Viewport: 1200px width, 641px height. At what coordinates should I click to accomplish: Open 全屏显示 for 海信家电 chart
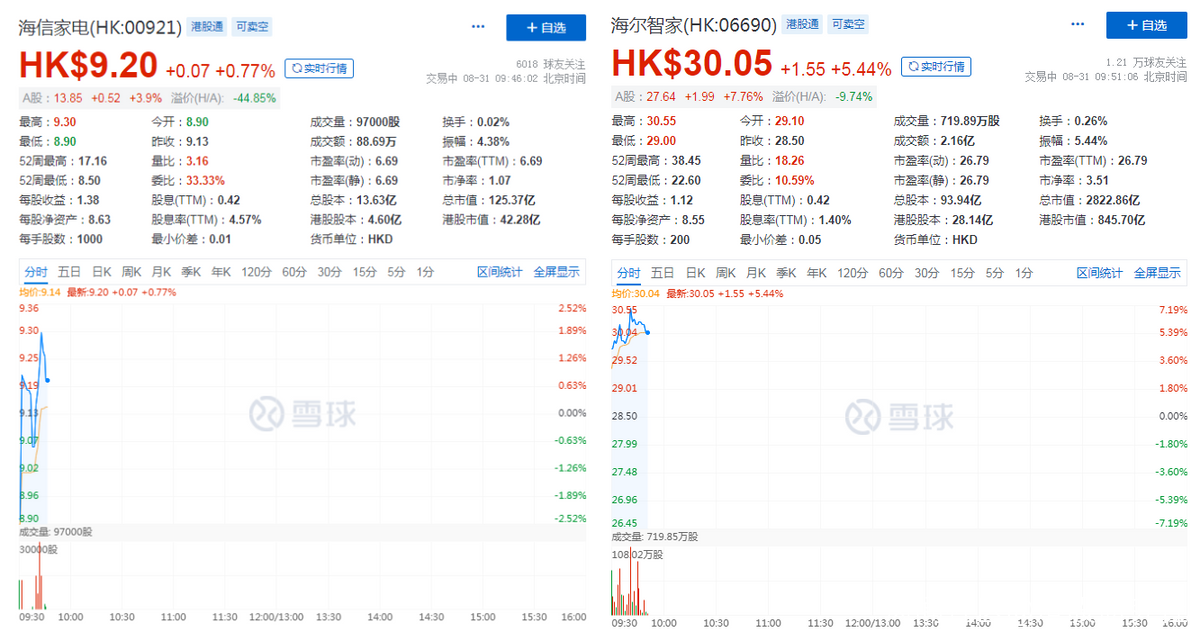point(556,272)
